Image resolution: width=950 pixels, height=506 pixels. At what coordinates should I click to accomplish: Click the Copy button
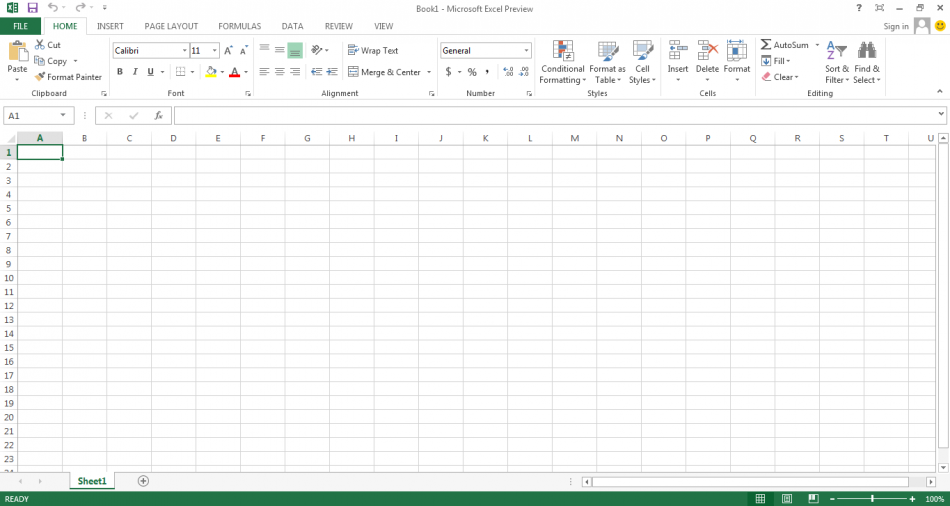pyautogui.click(x=56, y=61)
